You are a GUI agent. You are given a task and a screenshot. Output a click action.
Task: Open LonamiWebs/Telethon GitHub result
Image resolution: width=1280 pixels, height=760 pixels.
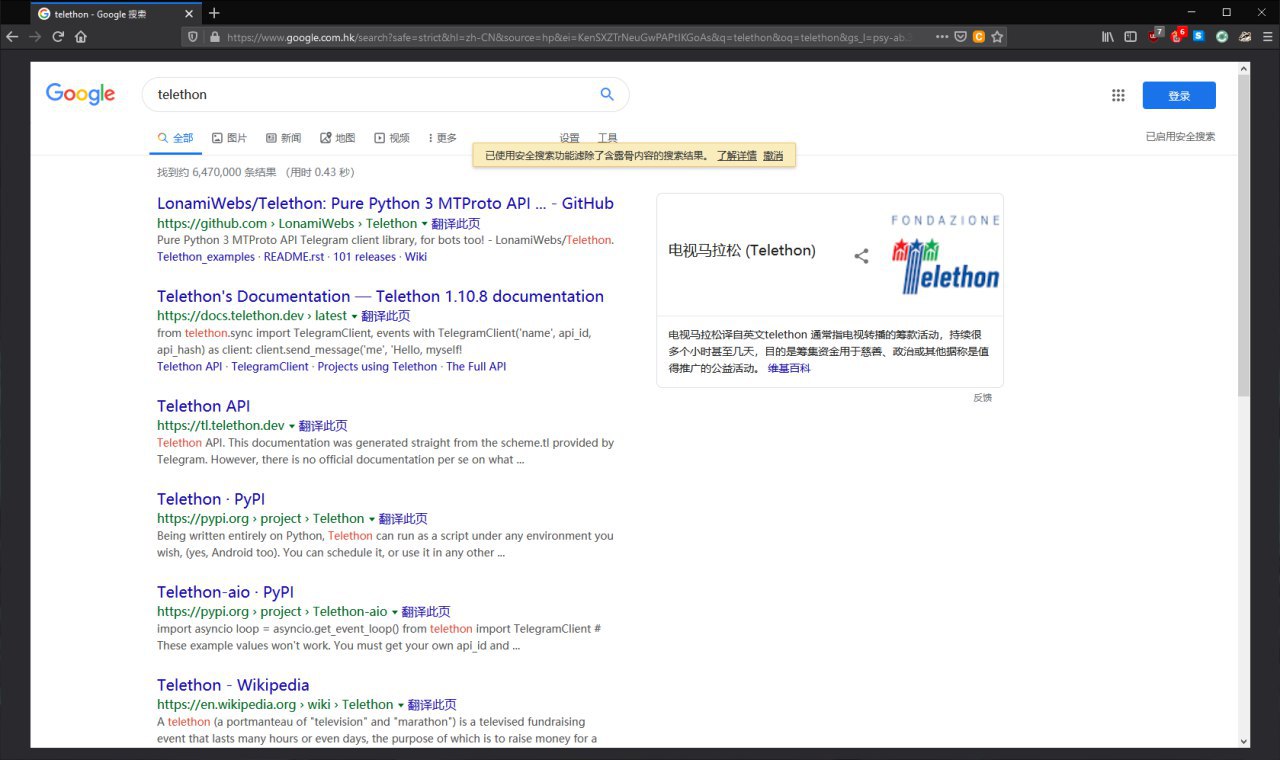[x=385, y=203]
